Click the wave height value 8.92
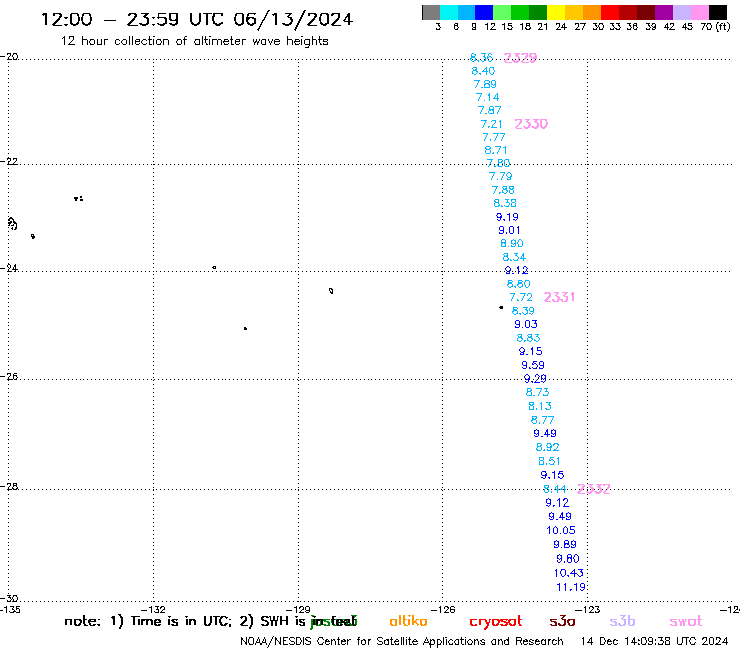This screenshot has width=740, height=650. click(547, 447)
